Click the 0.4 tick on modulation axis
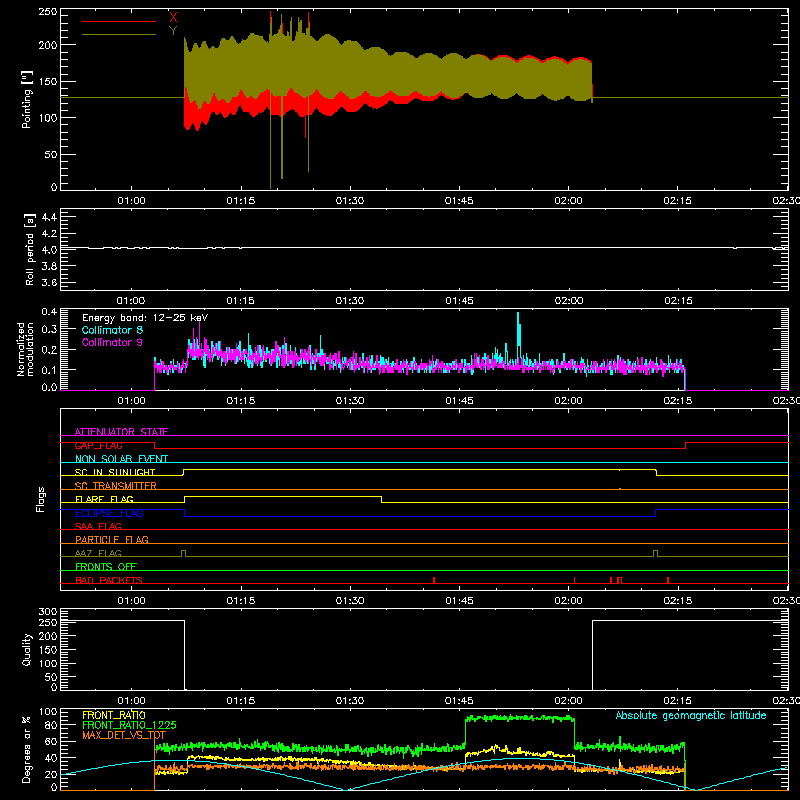The image size is (800, 800). pyautogui.click(x=49, y=312)
